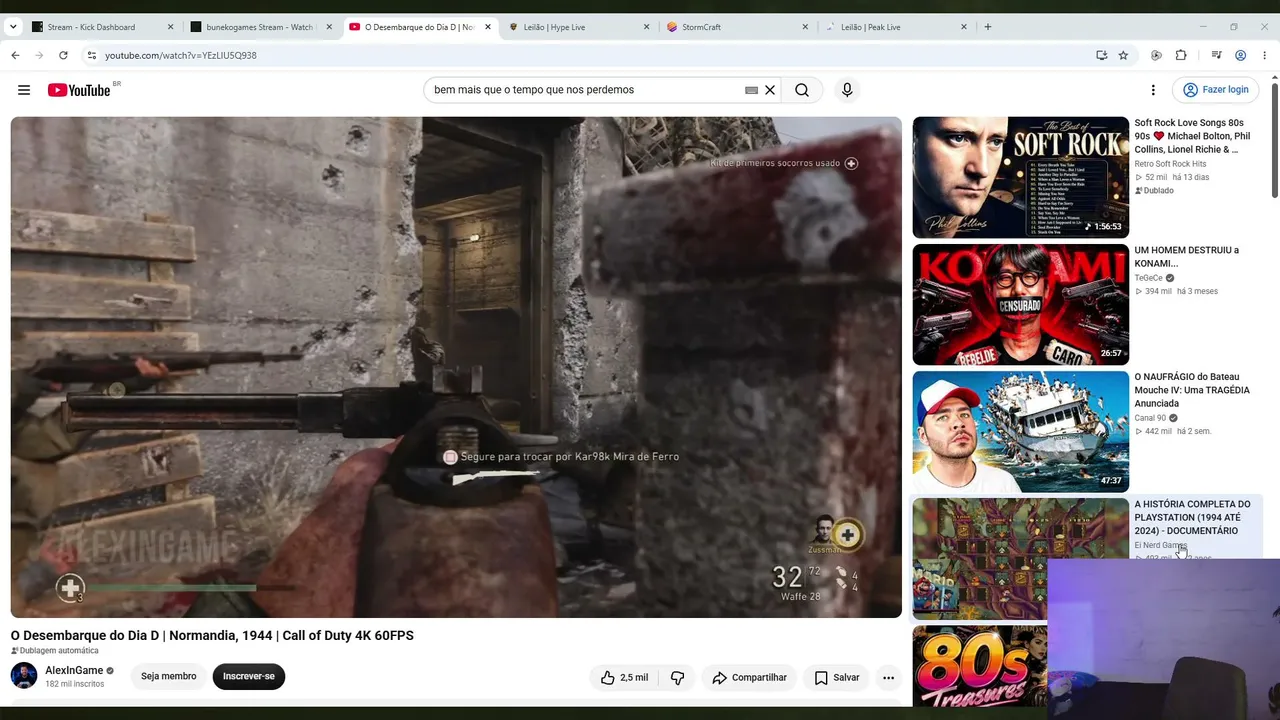1280x720 pixels.
Task: Share the video via Compartilhar
Action: (x=749, y=677)
